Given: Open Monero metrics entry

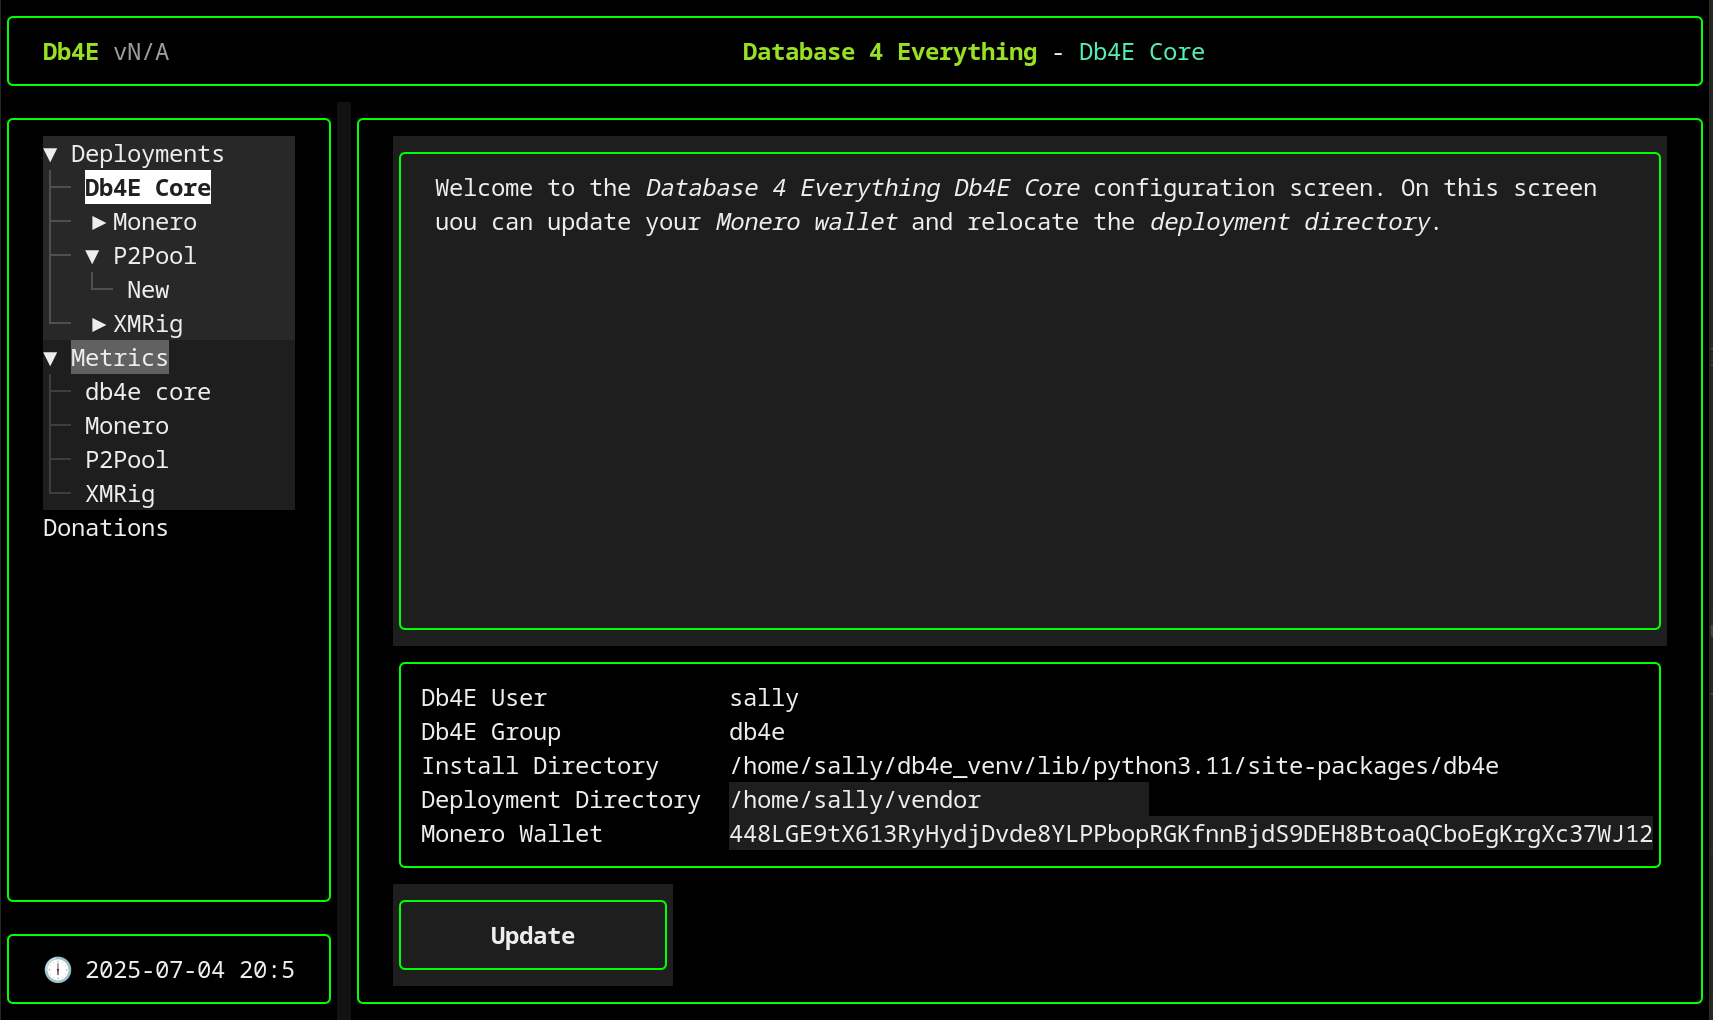Looking at the screenshot, I should tap(127, 426).
